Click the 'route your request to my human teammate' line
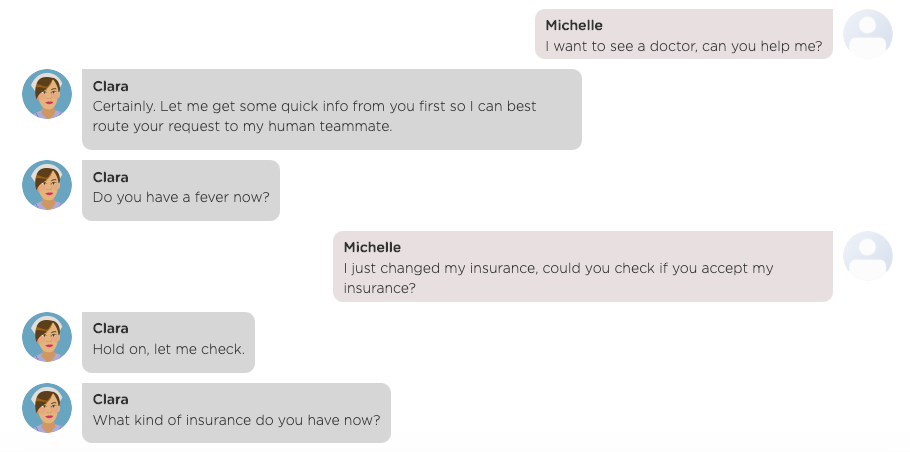 [x=243, y=126]
